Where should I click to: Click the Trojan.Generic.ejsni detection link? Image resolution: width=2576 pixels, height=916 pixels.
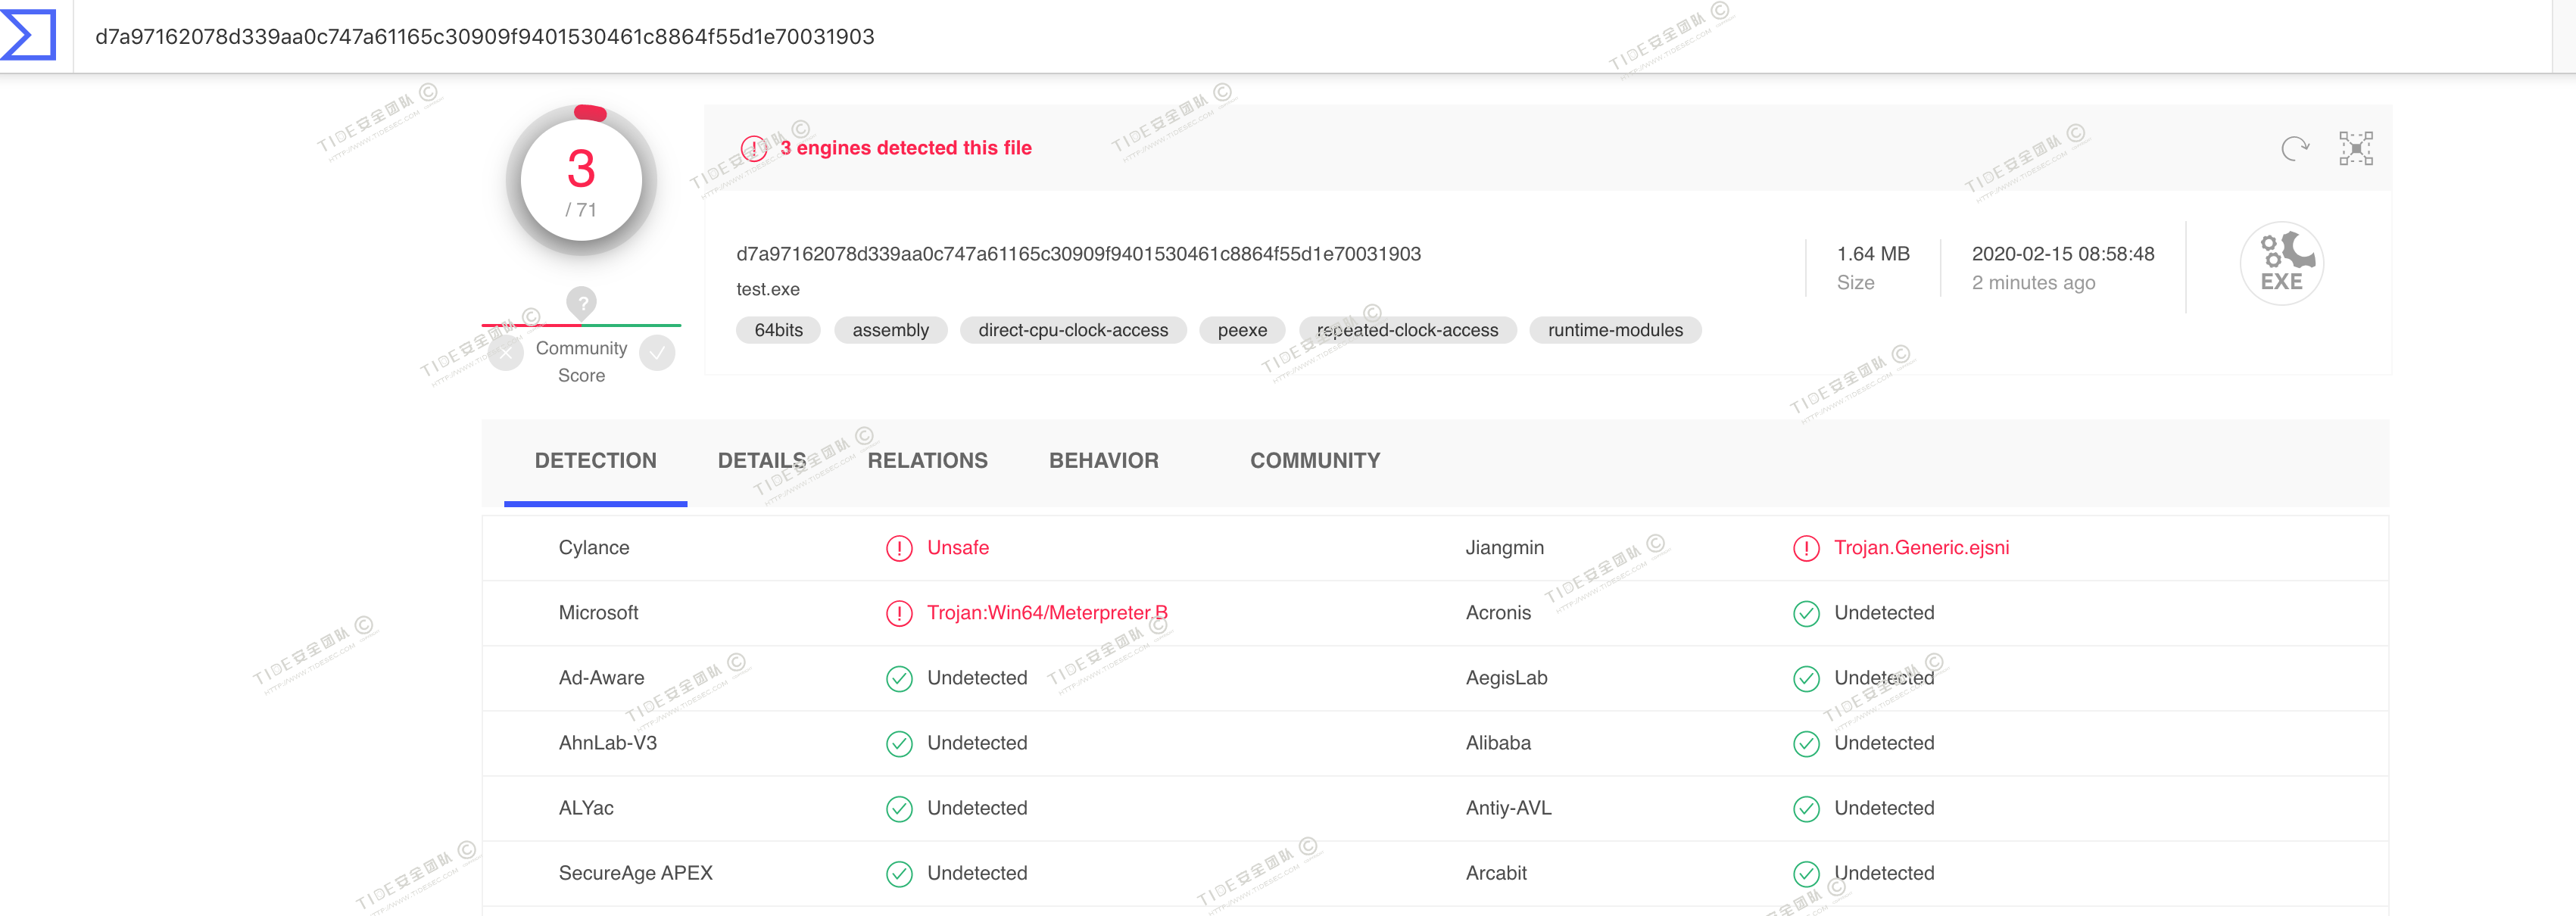(1920, 548)
